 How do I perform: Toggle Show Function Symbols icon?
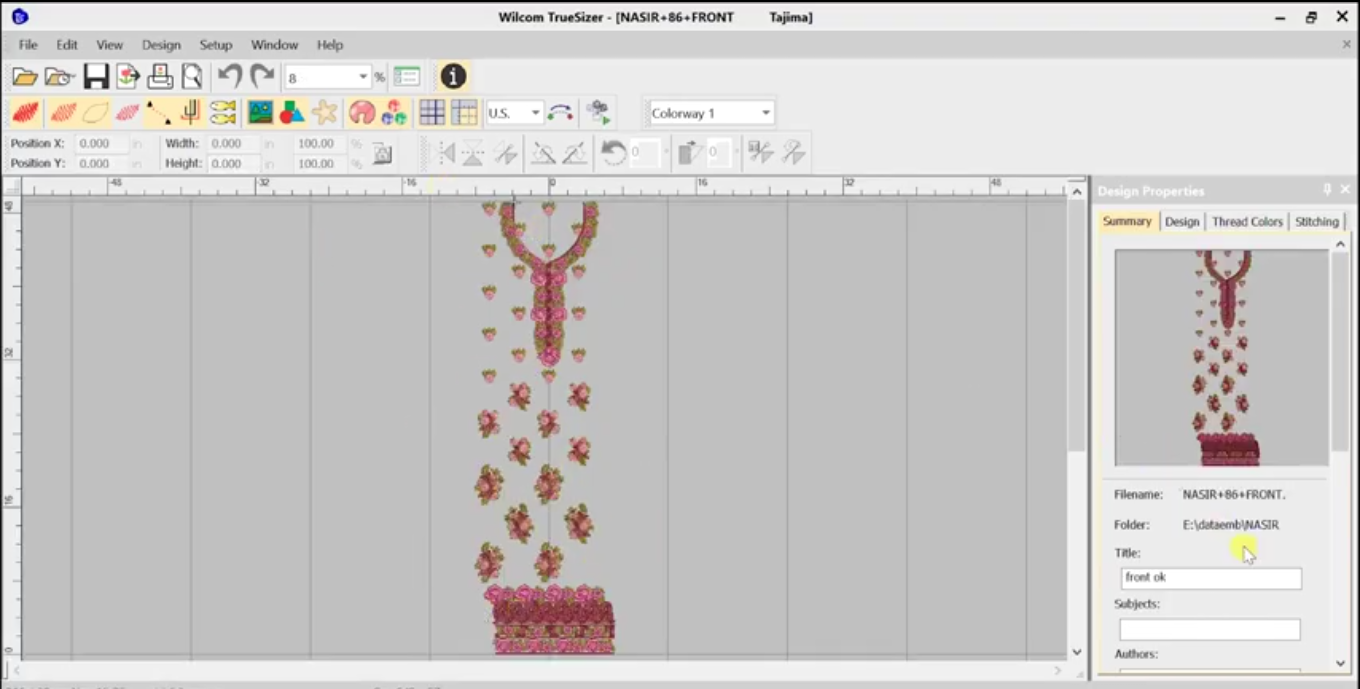(x=190, y=113)
